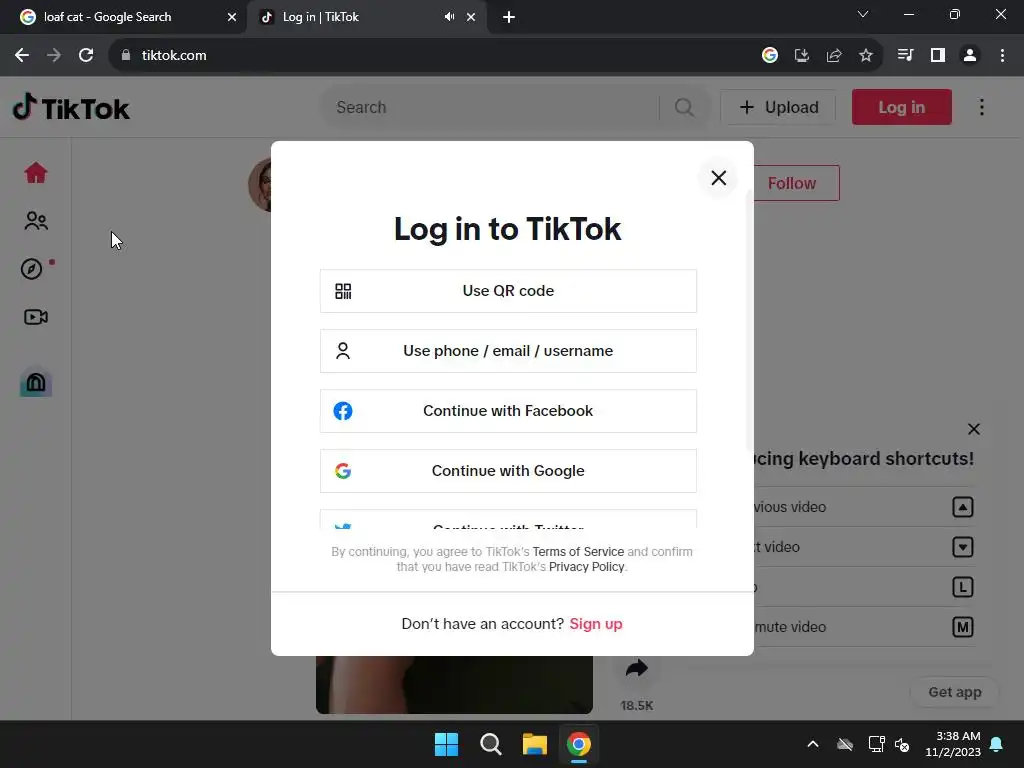Open the LIVE camera sidebar icon
The image size is (1024, 768).
click(36, 317)
